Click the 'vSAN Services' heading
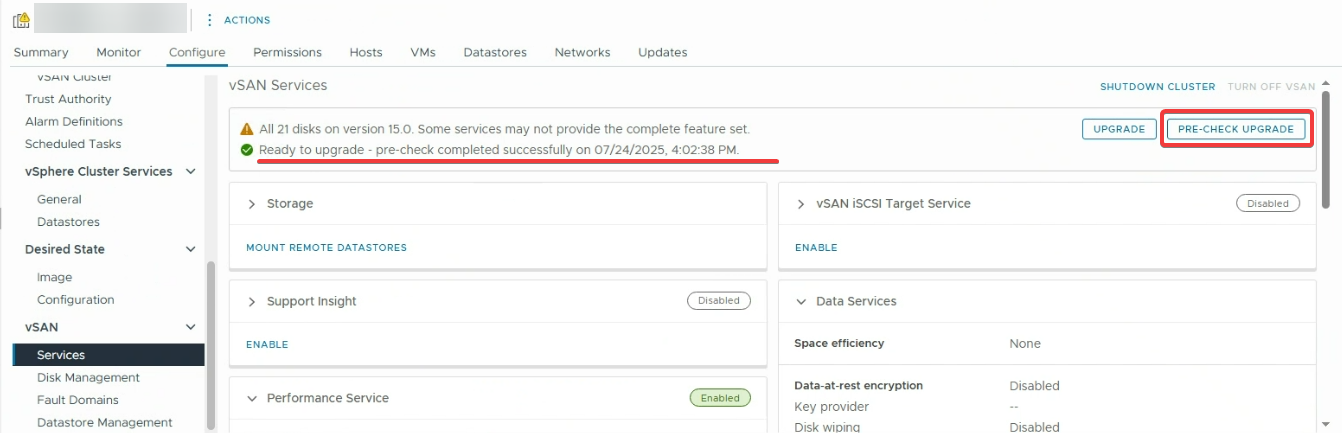The height and width of the screenshot is (433, 1342). point(278,86)
